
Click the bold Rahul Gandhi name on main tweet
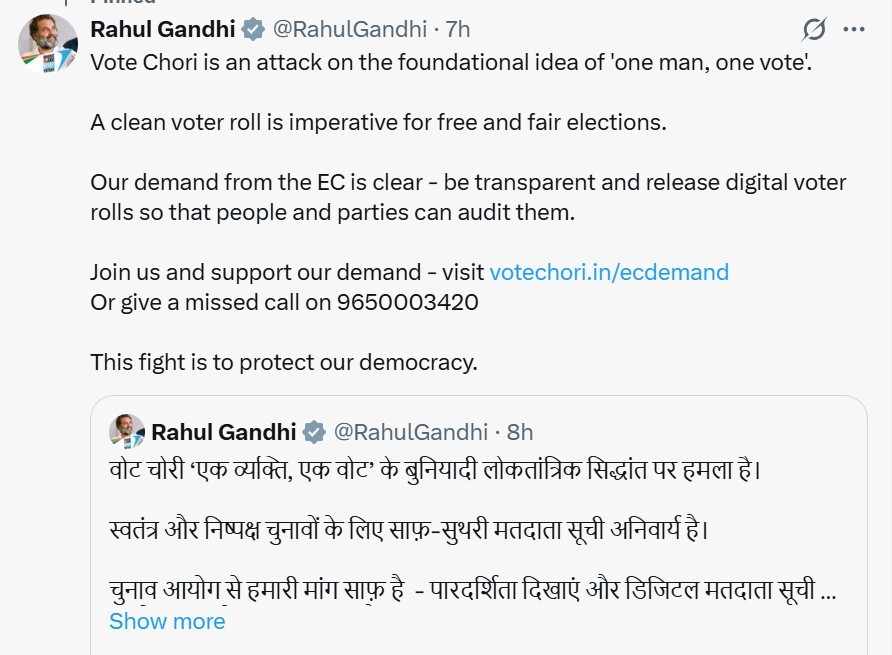click(164, 30)
